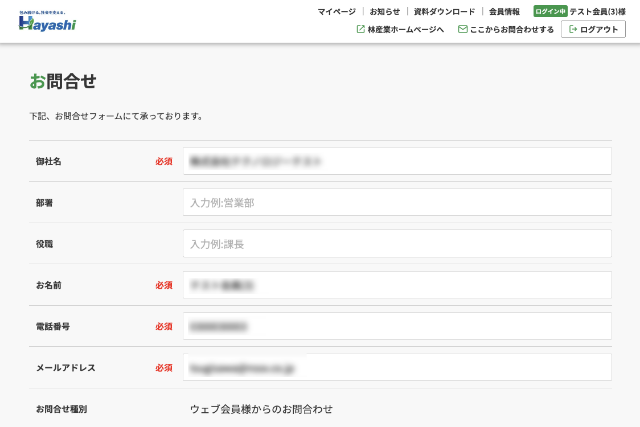Viewport: 640px width, 427px height.
Task: Click into the 電話番号 input field
Action: [396, 326]
